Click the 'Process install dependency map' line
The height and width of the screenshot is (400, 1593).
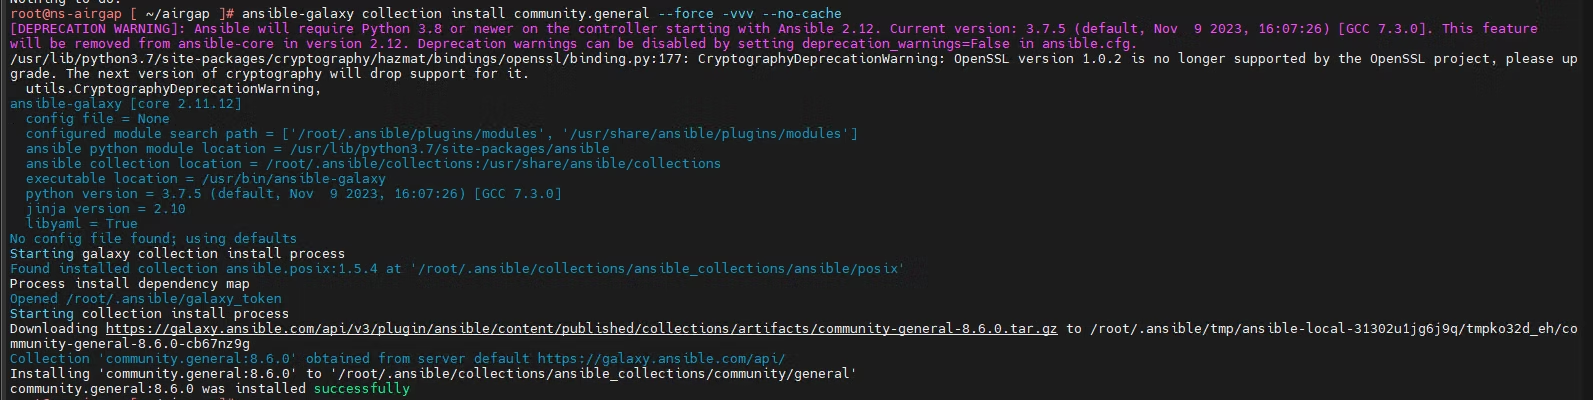coord(129,284)
